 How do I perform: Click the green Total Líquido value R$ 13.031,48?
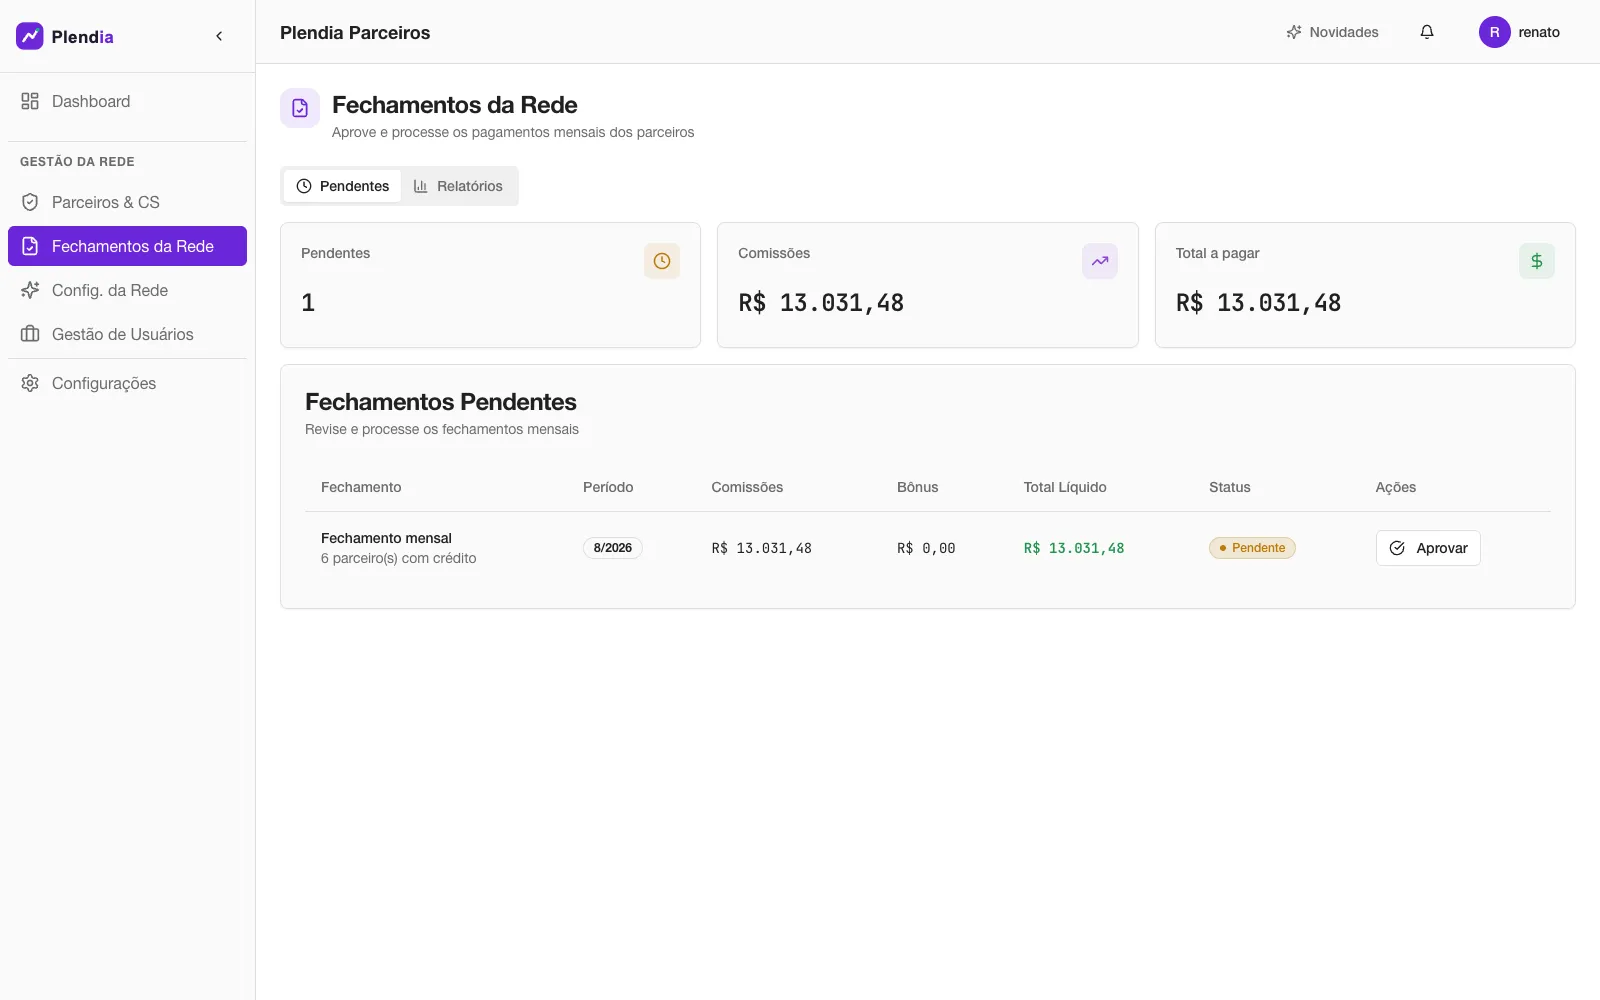1074,548
